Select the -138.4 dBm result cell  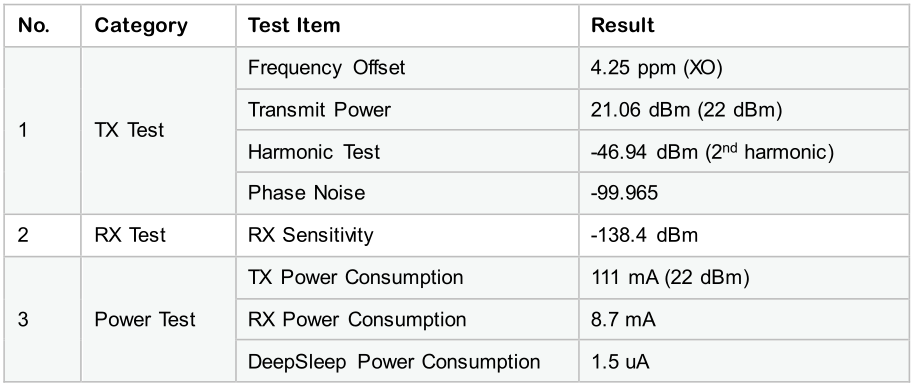(x=743, y=235)
